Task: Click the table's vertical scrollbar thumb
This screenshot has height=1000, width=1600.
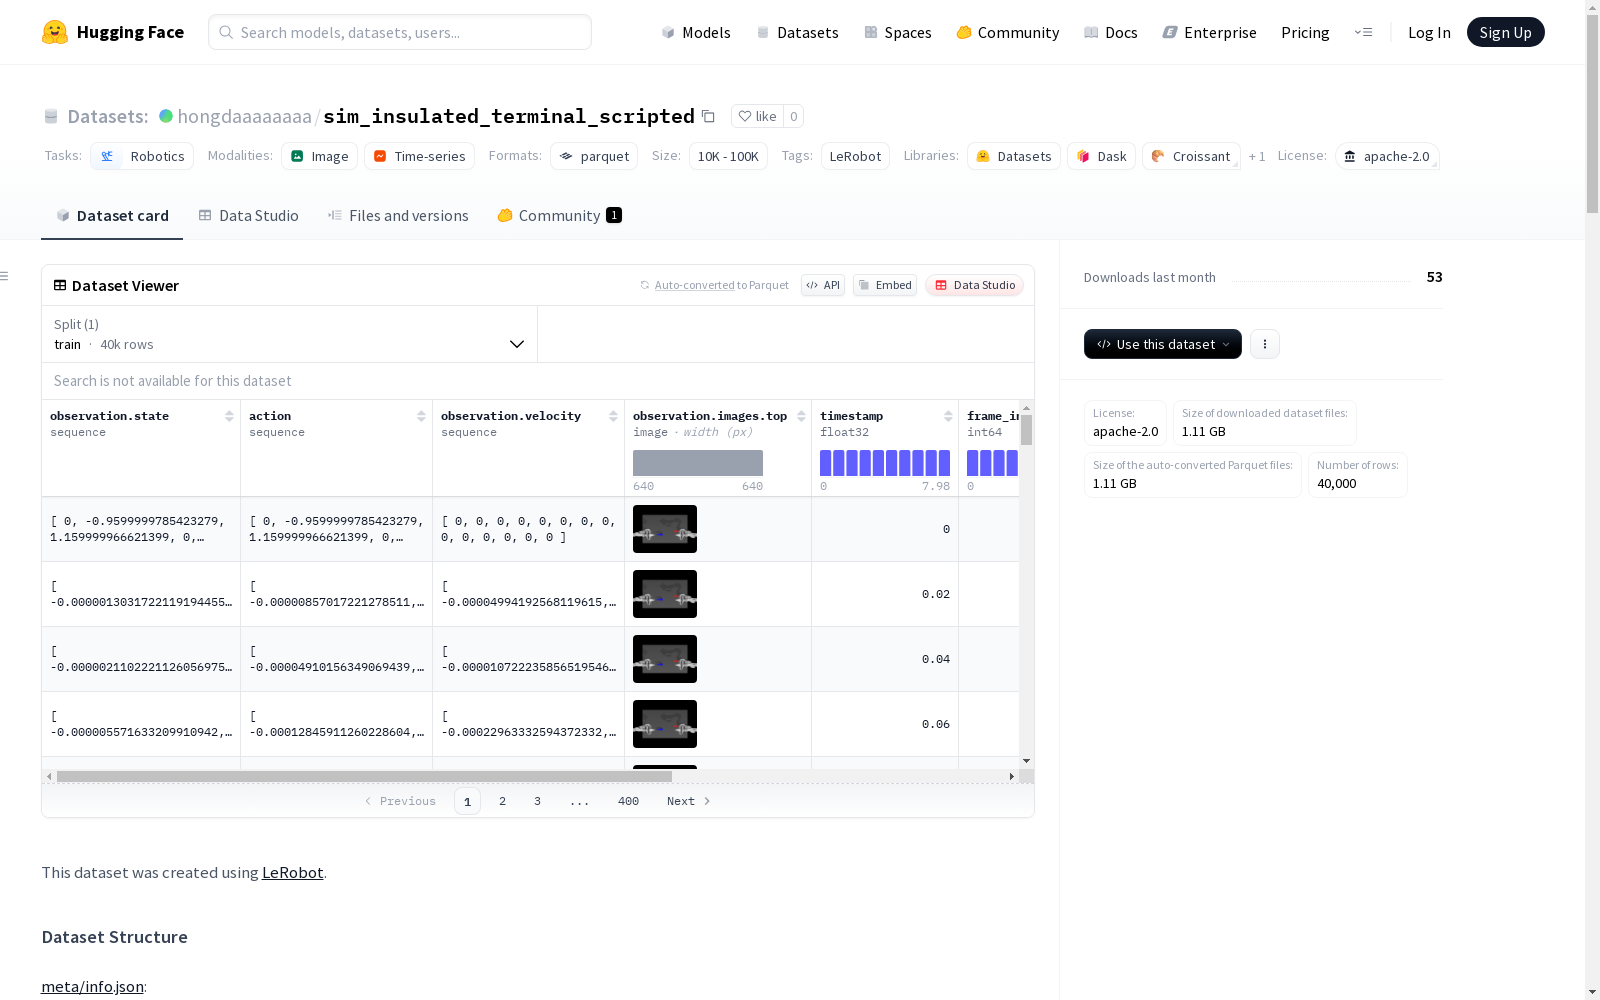Action: tap(1026, 430)
